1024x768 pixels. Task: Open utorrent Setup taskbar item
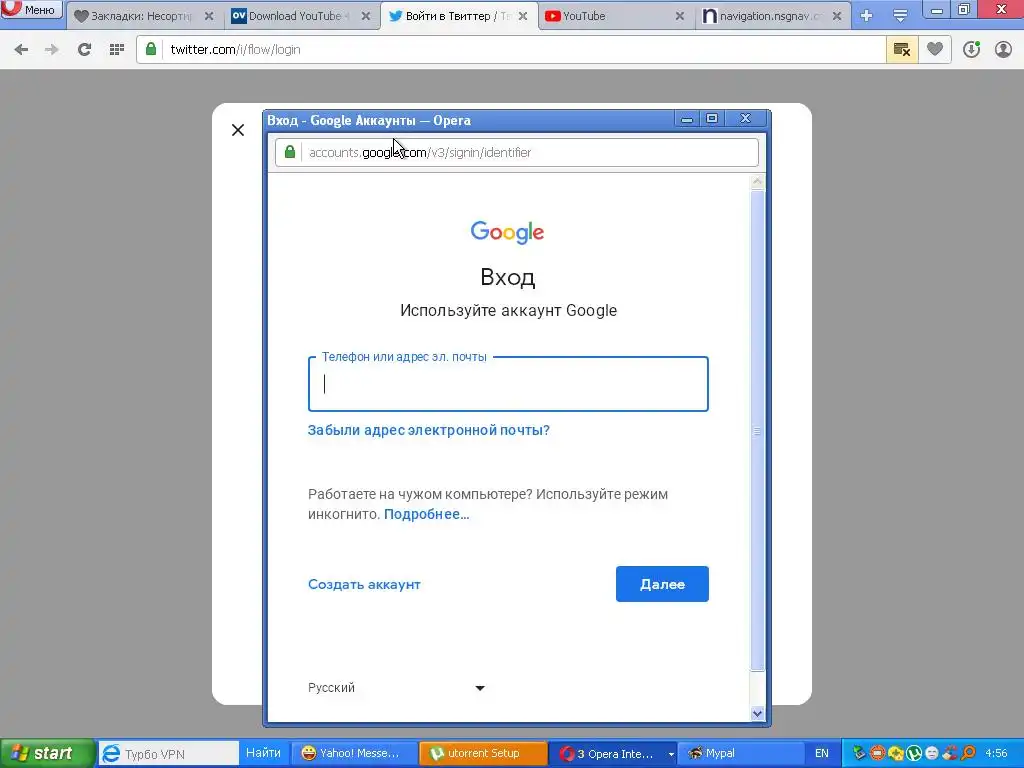[483, 754]
